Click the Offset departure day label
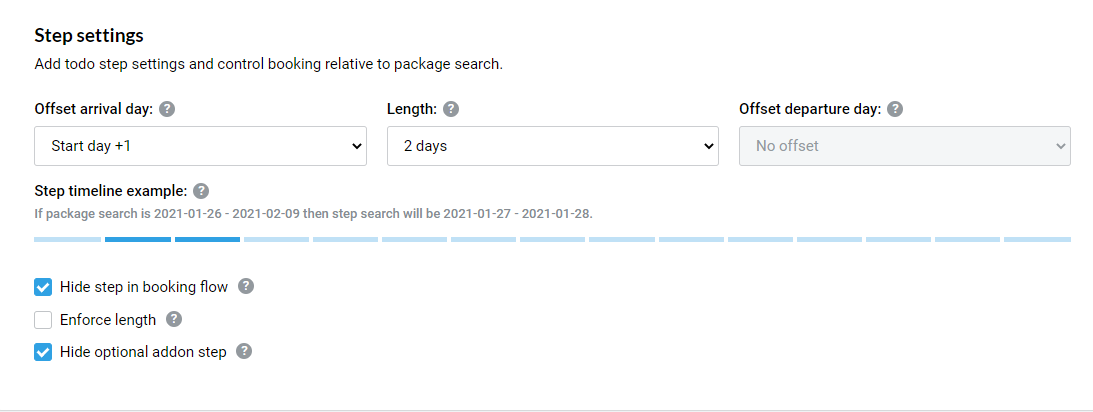The height and width of the screenshot is (412, 1093). click(x=810, y=109)
